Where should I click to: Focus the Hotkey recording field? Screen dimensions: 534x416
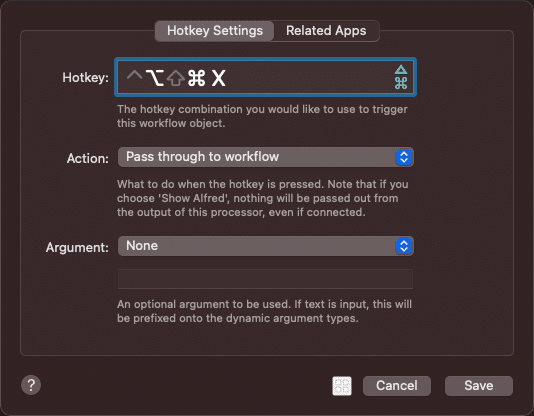[265, 77]
